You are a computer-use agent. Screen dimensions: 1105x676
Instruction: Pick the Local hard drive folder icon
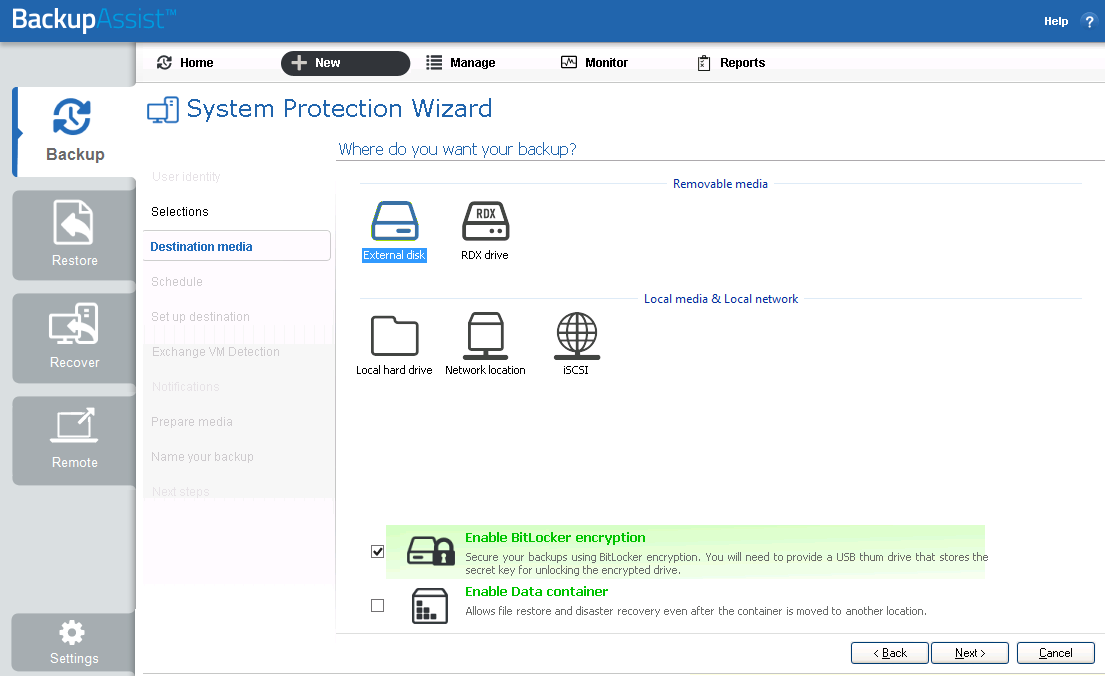click(x=395, y=336)
